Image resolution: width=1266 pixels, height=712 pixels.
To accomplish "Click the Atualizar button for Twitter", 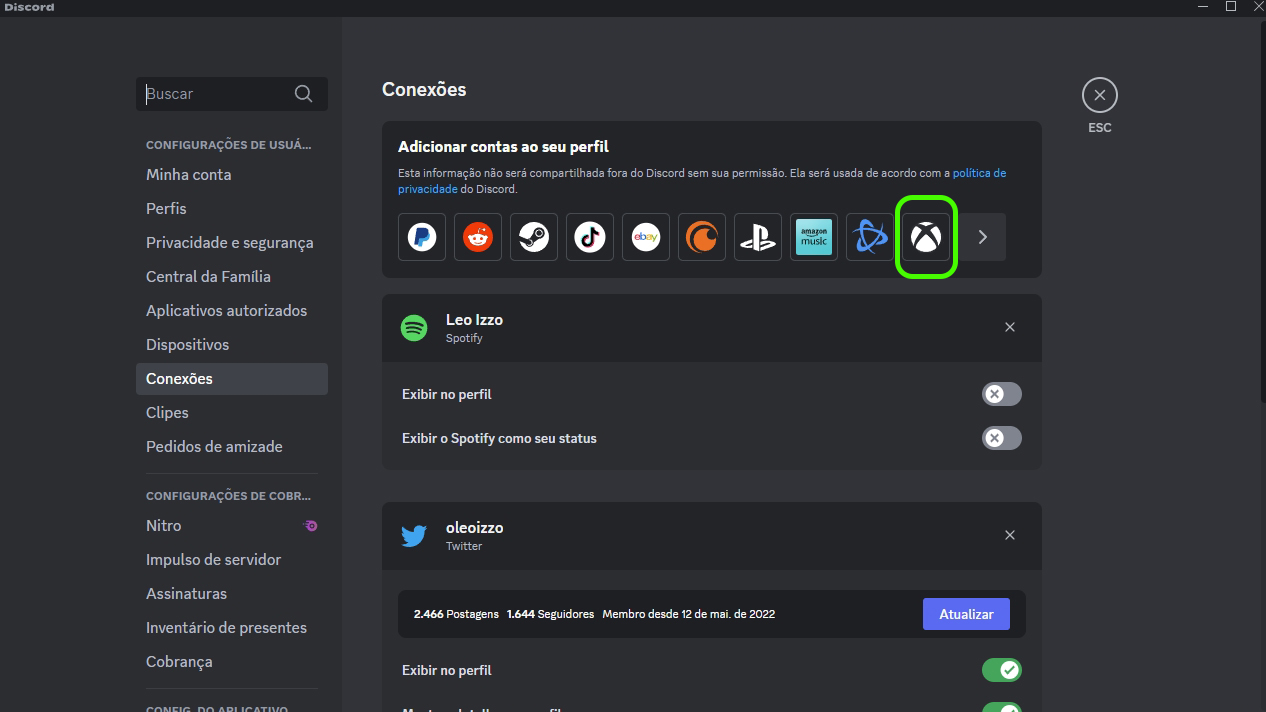I will pos(966,614).
